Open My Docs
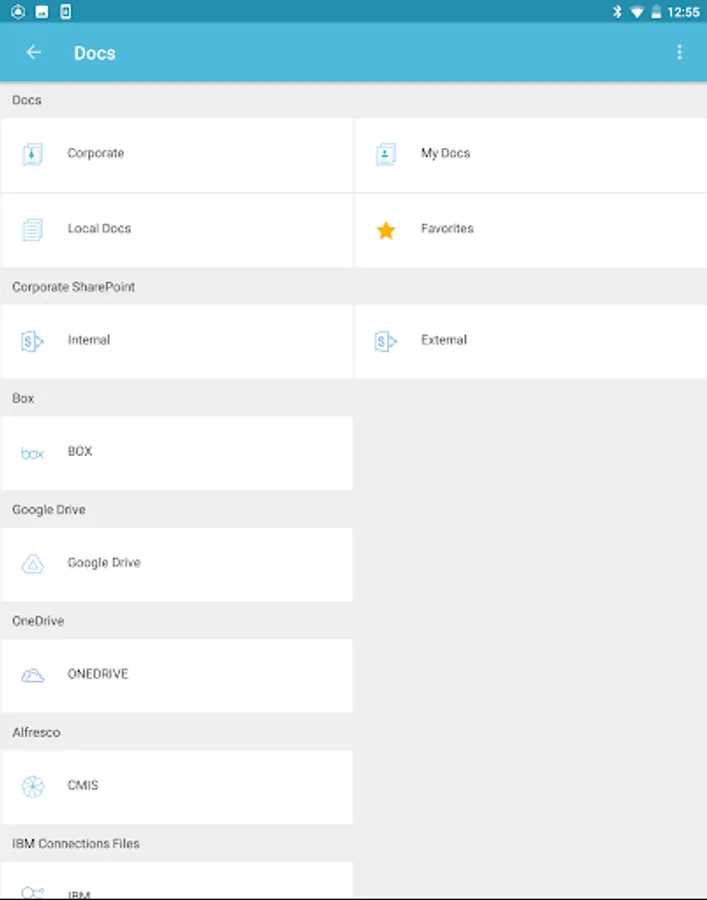Viewport: 707px width, 900px height. coord(530,155)
